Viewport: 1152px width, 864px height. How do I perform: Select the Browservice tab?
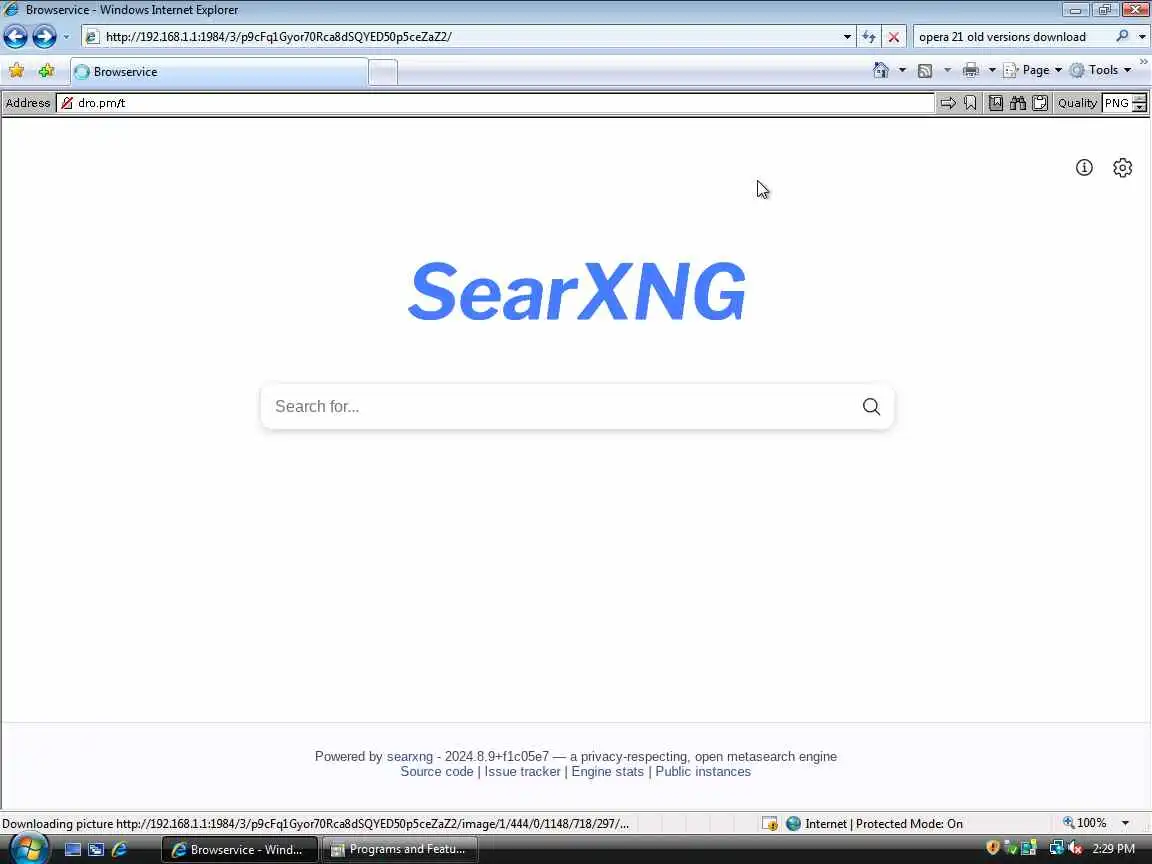pyautogui.click(x=219, y=72)
